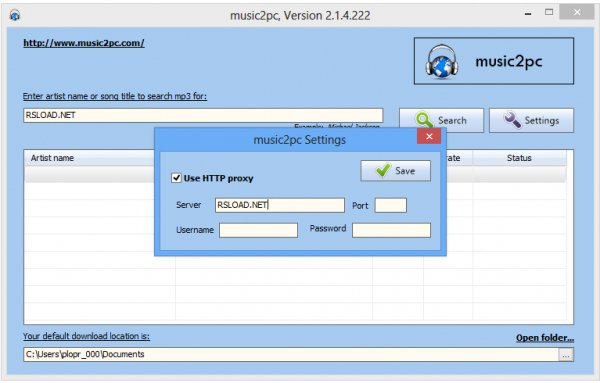Focus the artist or song search field

(x=203, y=115)
